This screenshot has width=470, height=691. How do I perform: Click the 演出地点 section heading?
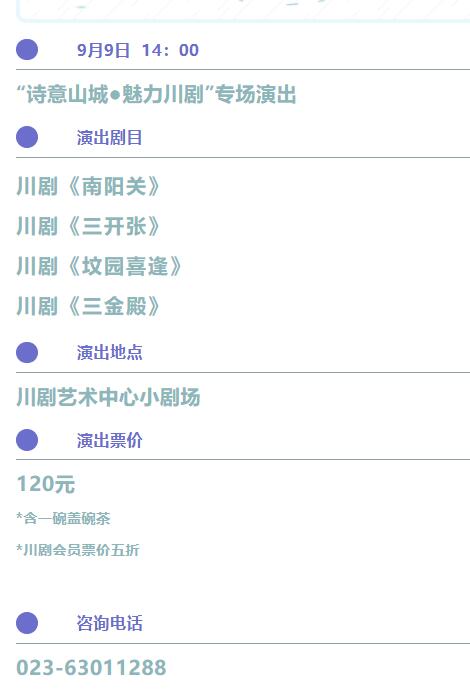click(x=109, y=353)
